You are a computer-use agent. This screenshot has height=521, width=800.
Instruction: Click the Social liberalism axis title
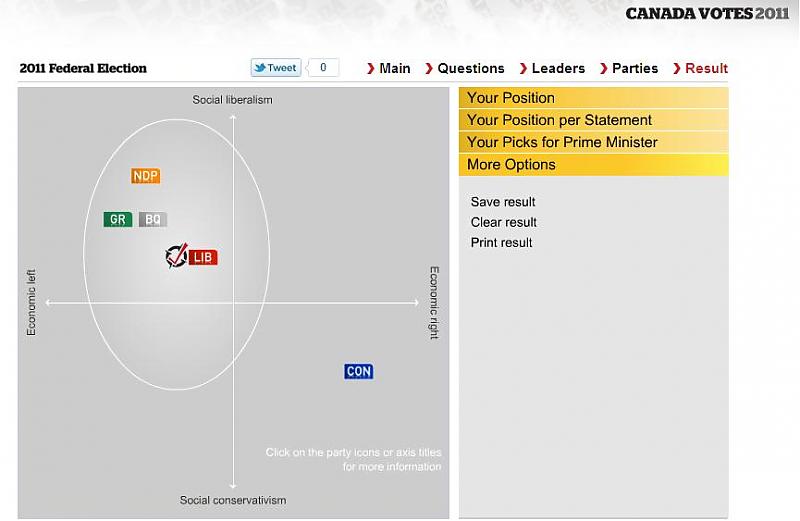pos(232,100)
